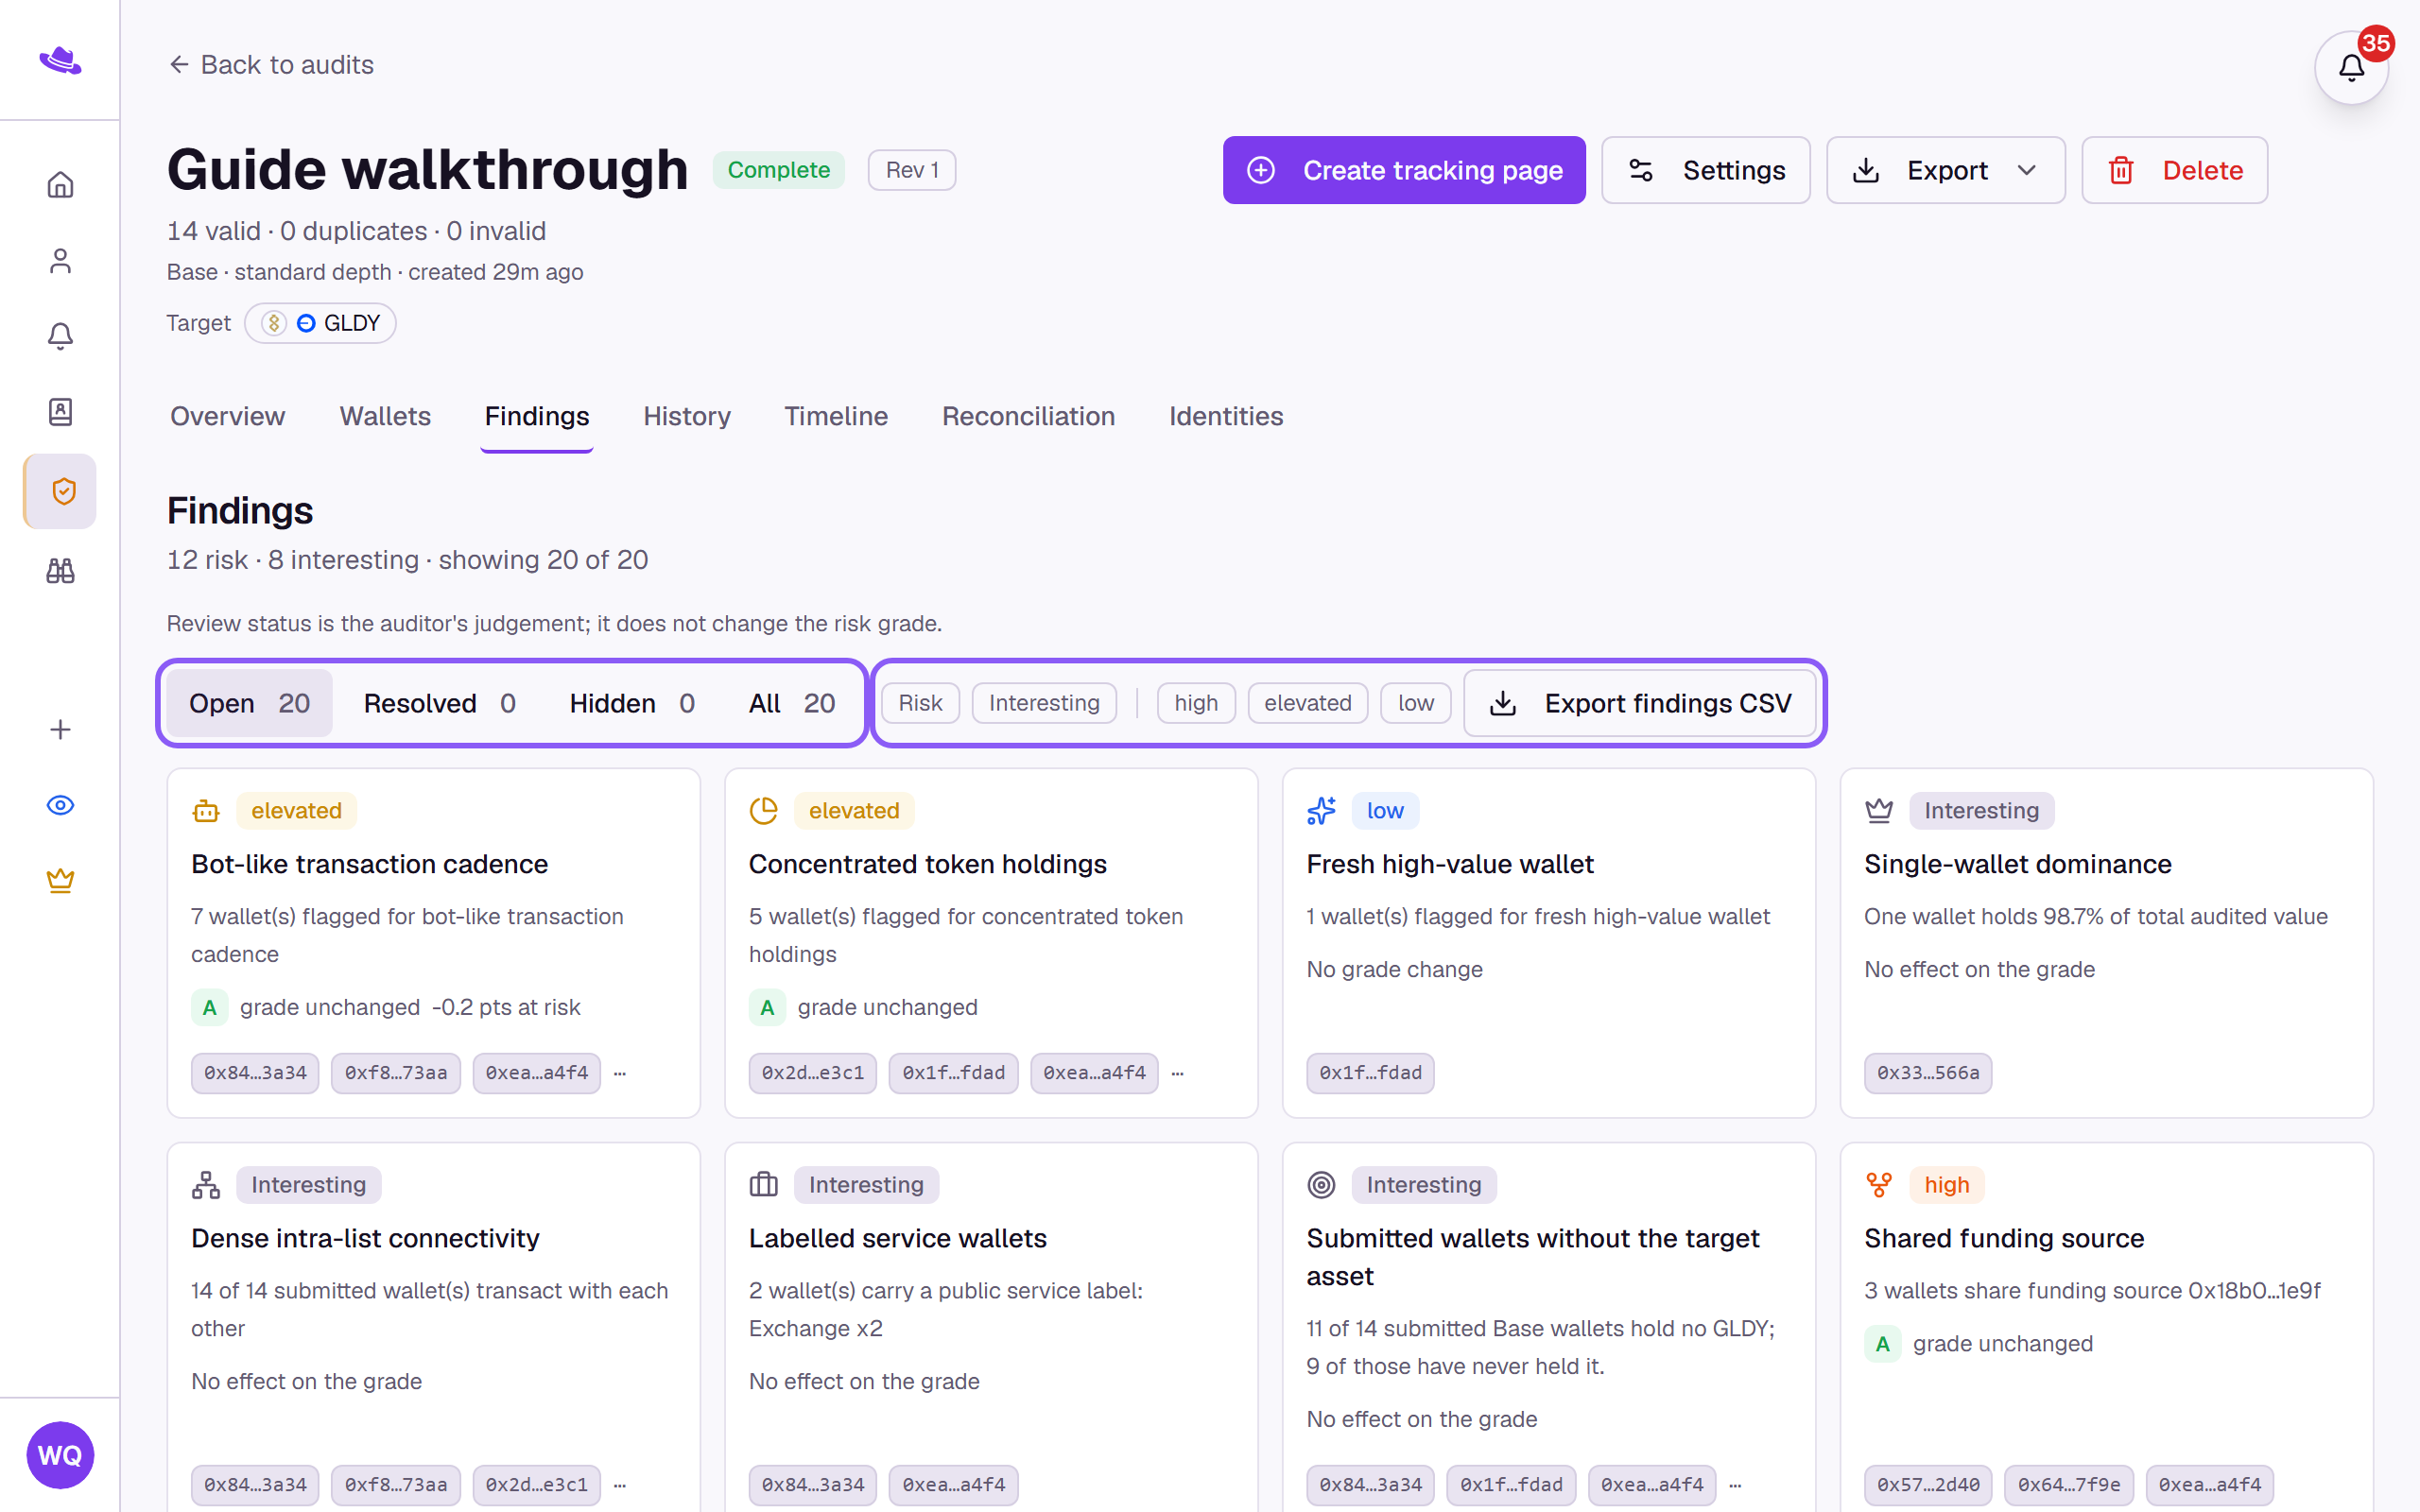Screen dimensions: 2420x1512
Task: Switch to the Wallets tab
Action: pos(385,416)
